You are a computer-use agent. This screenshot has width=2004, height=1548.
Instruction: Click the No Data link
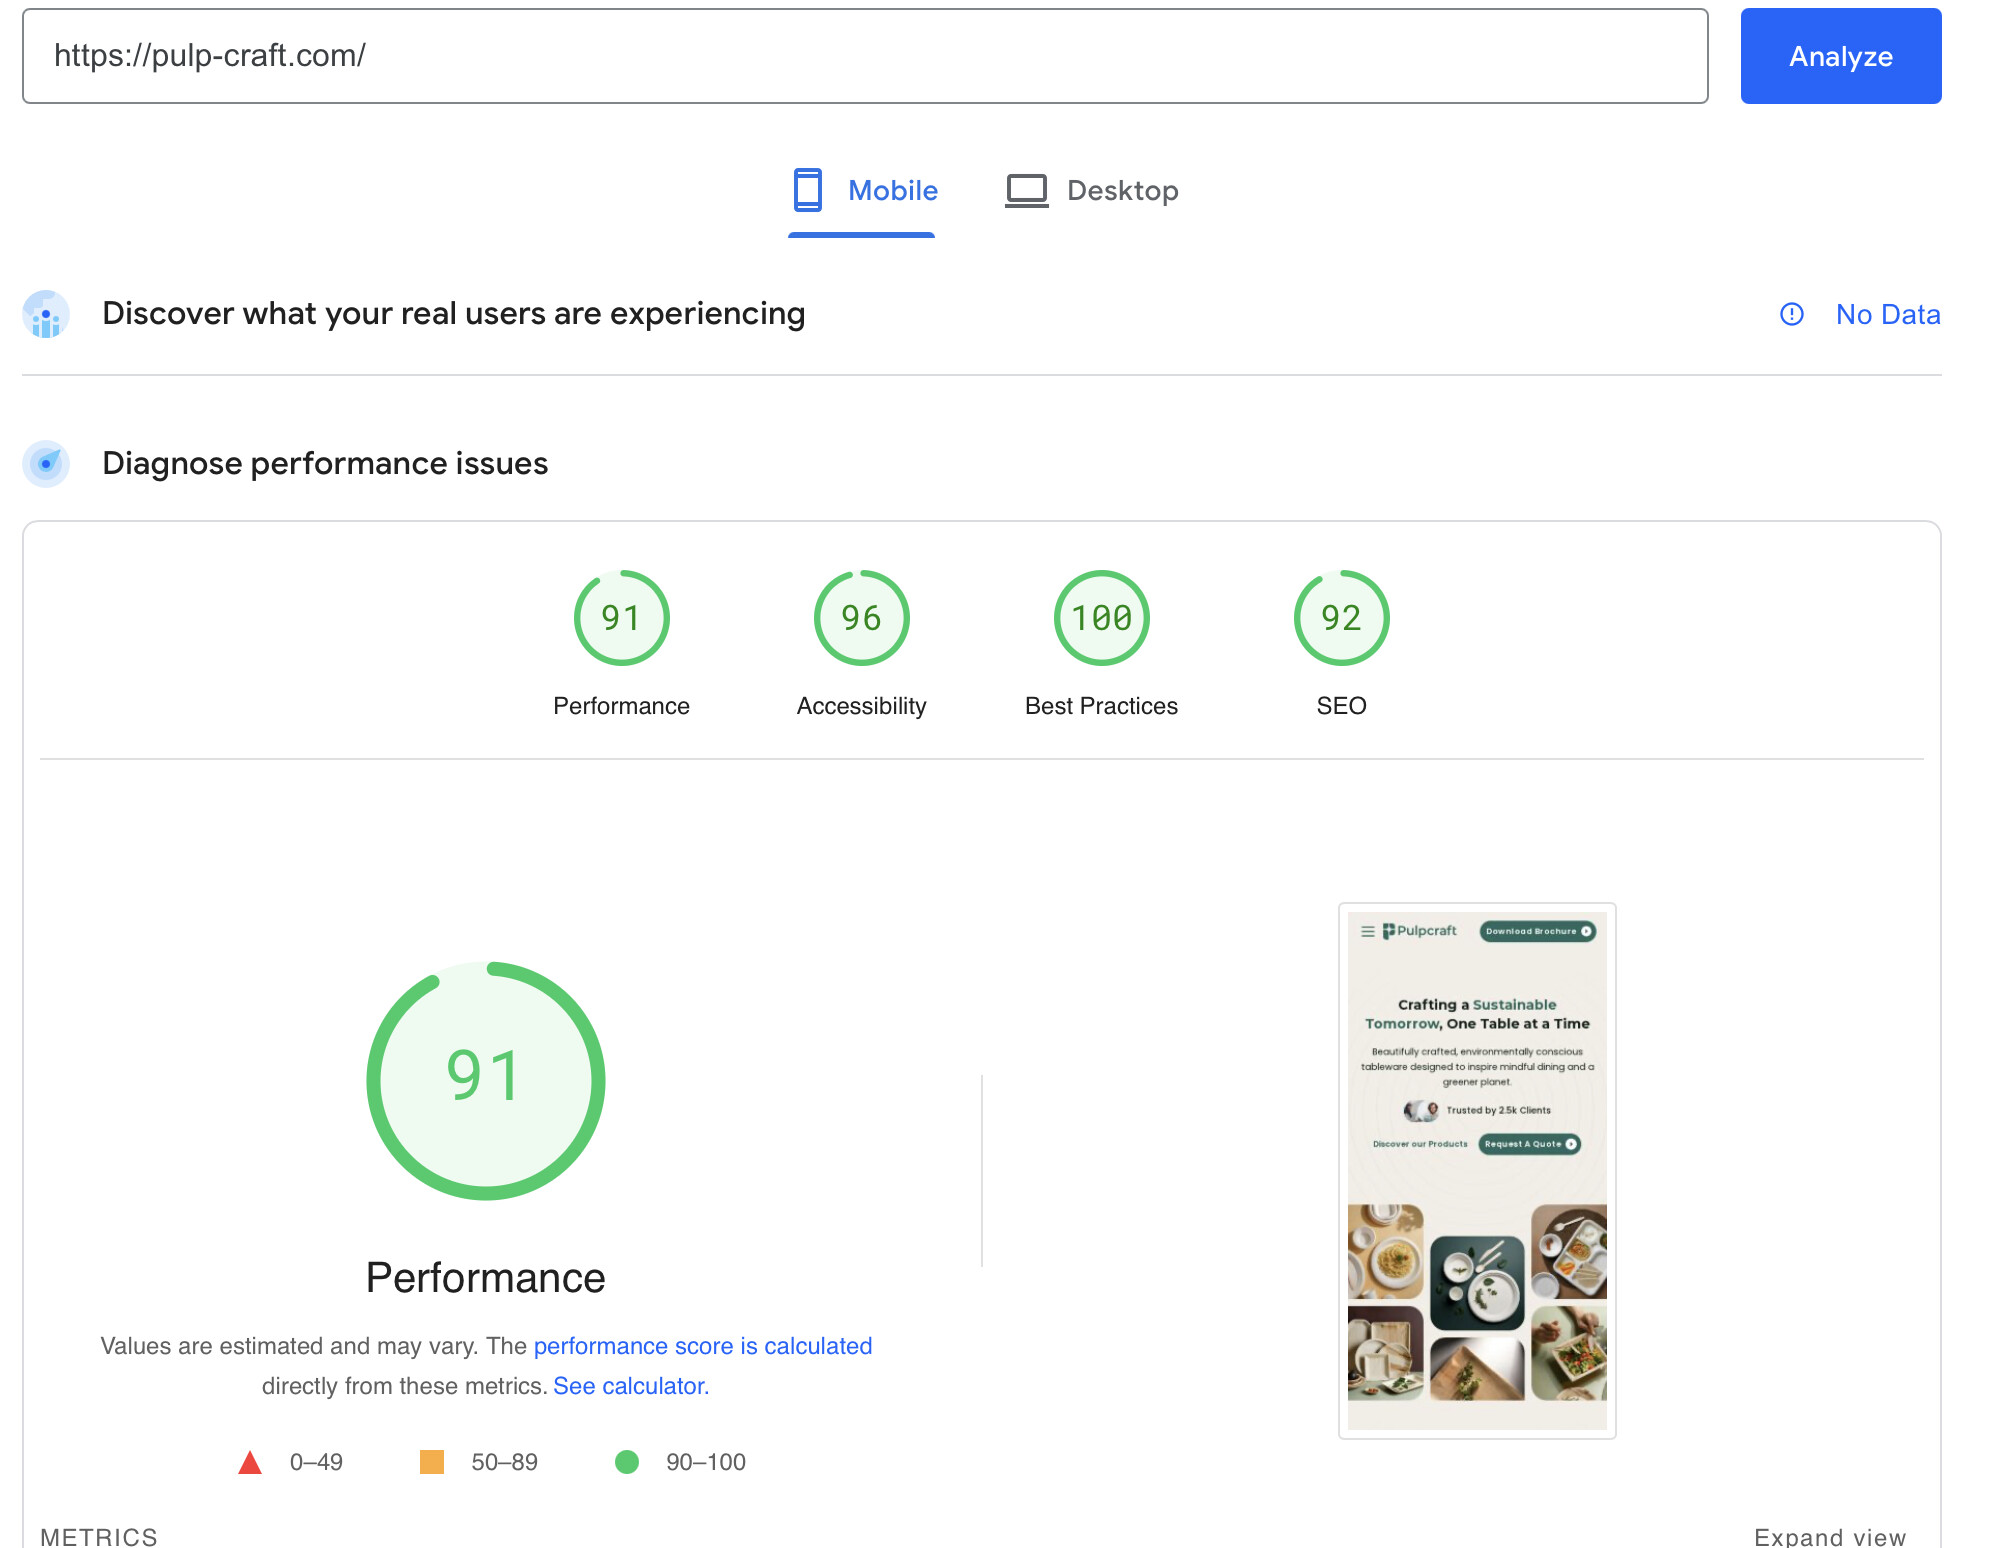1888,315
